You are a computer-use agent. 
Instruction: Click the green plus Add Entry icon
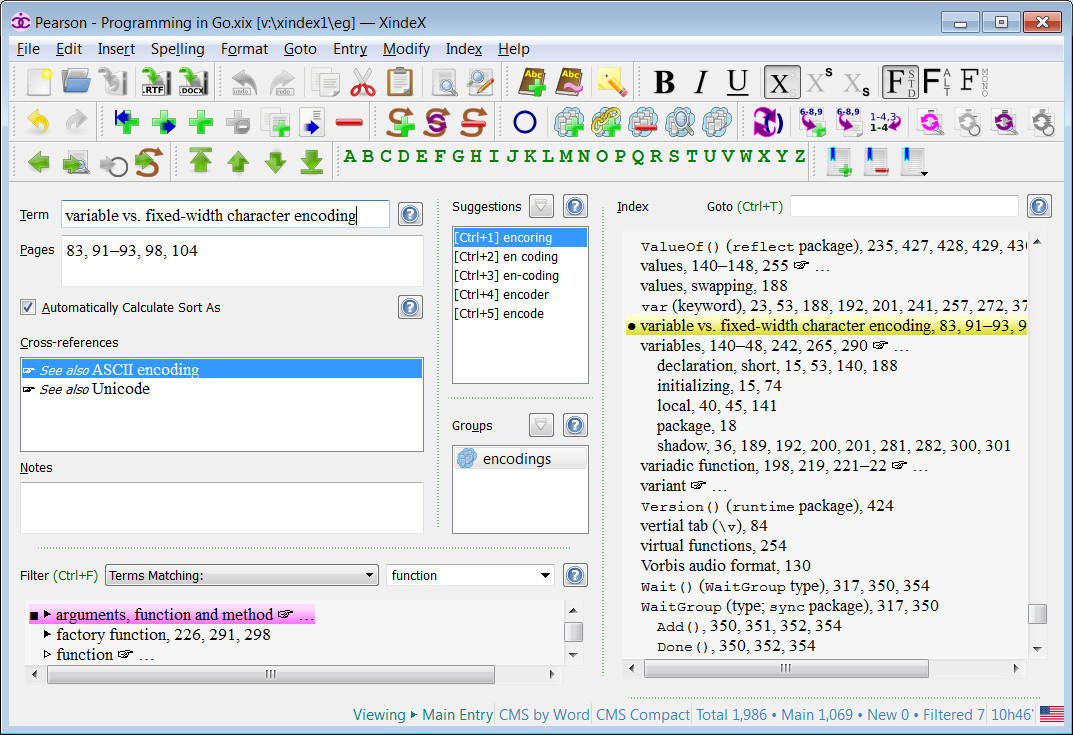click(x=201, y=122)
